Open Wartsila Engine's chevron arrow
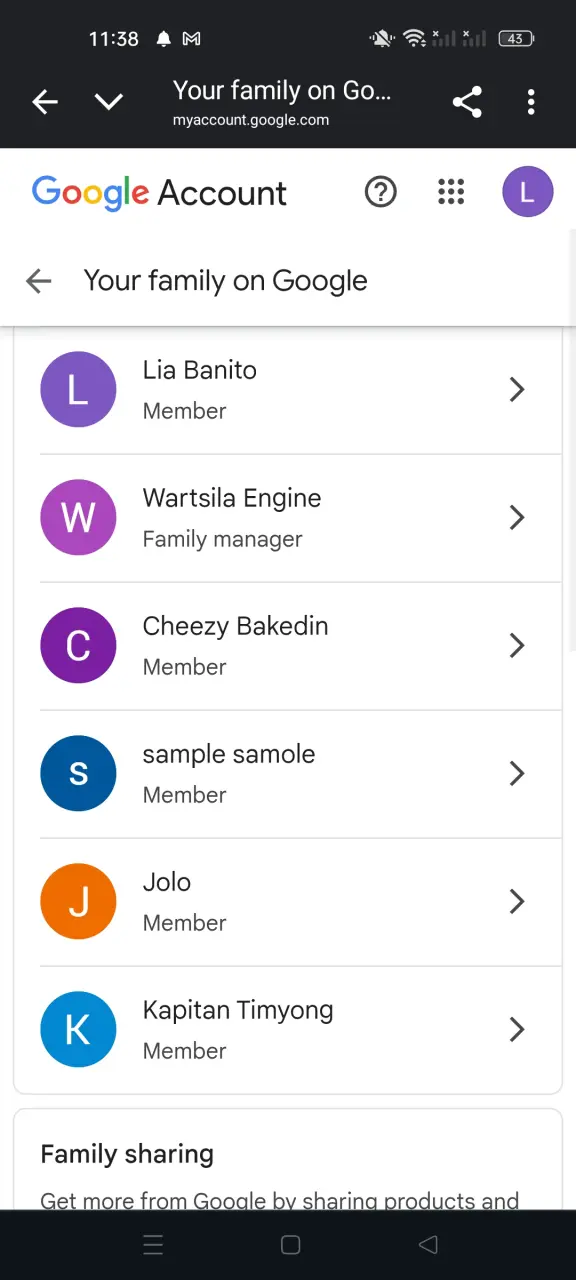 point(517,517)
